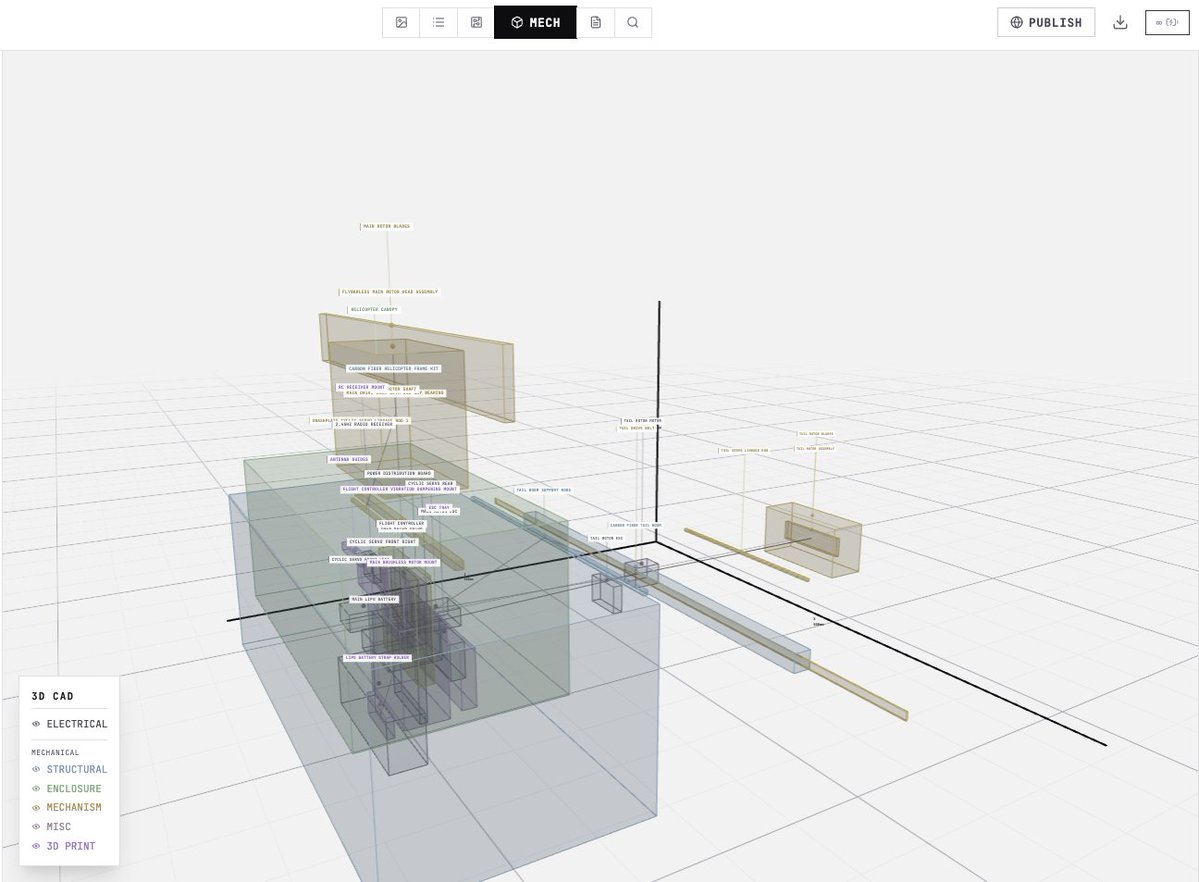Toggle ELECTRICAL layer visibility eye
Image resolution: width=1199 pixels, height=882 pixels.
coord(36,724)
